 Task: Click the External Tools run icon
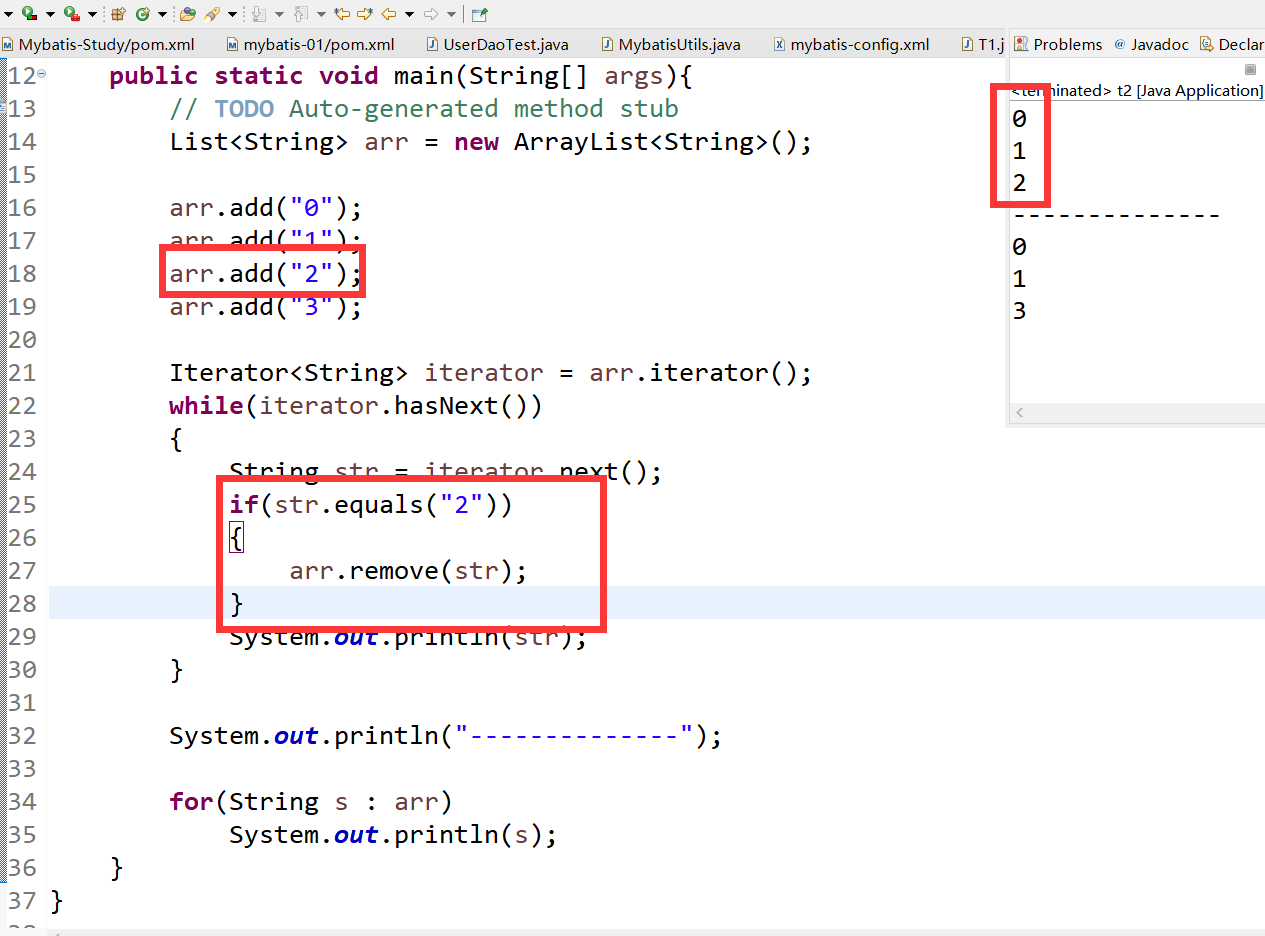[x=72, y=13]
